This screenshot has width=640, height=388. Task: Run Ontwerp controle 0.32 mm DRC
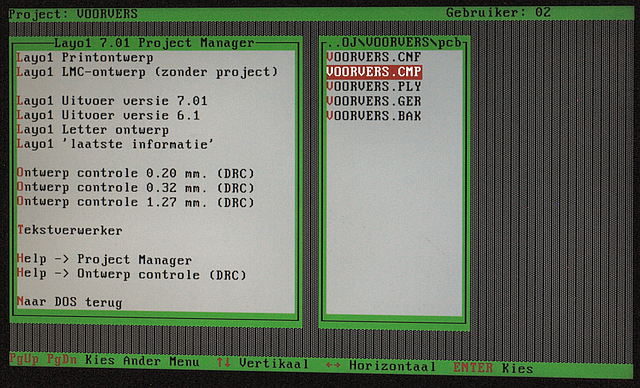coord(136,188)
